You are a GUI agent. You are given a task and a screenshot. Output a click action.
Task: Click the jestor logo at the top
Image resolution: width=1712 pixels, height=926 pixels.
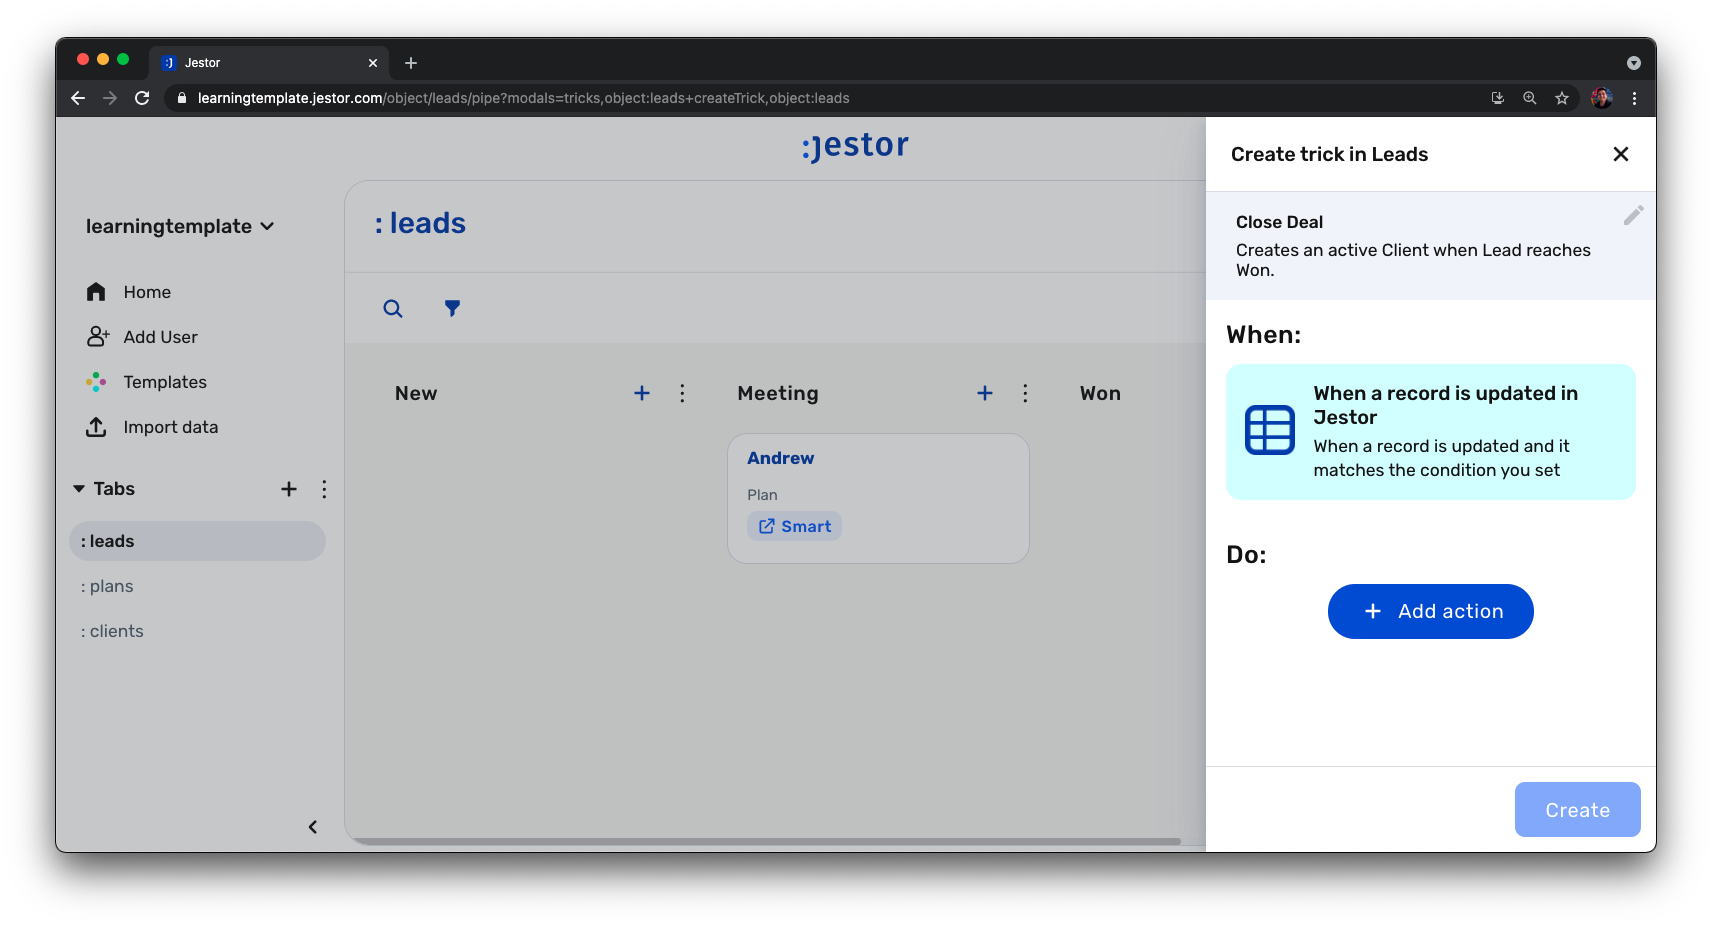click(855, 146)
